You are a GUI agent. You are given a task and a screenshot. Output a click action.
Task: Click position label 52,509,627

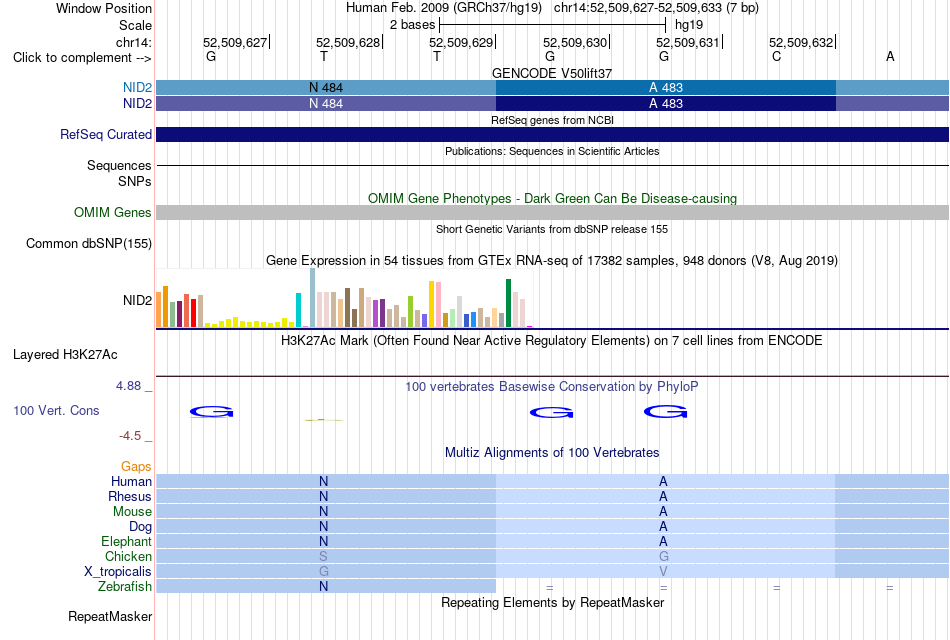[235, 42]
